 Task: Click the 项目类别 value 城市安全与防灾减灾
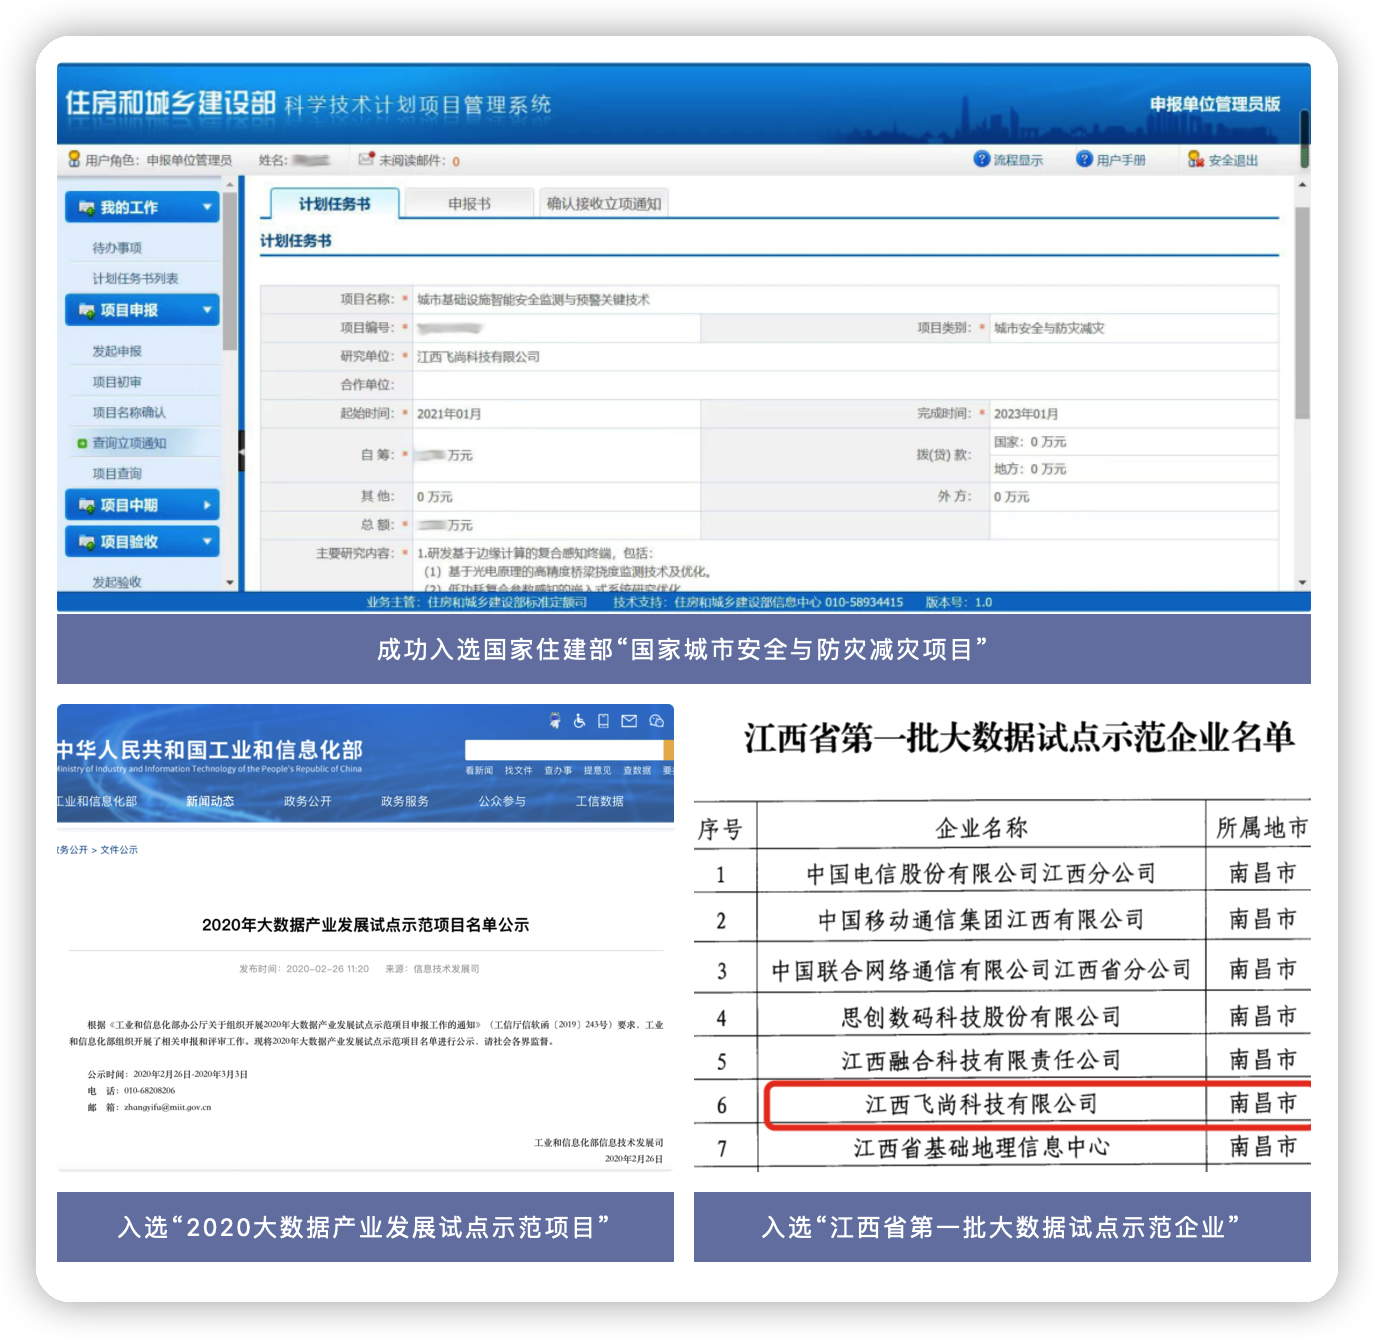click(x=1049, y=328)
